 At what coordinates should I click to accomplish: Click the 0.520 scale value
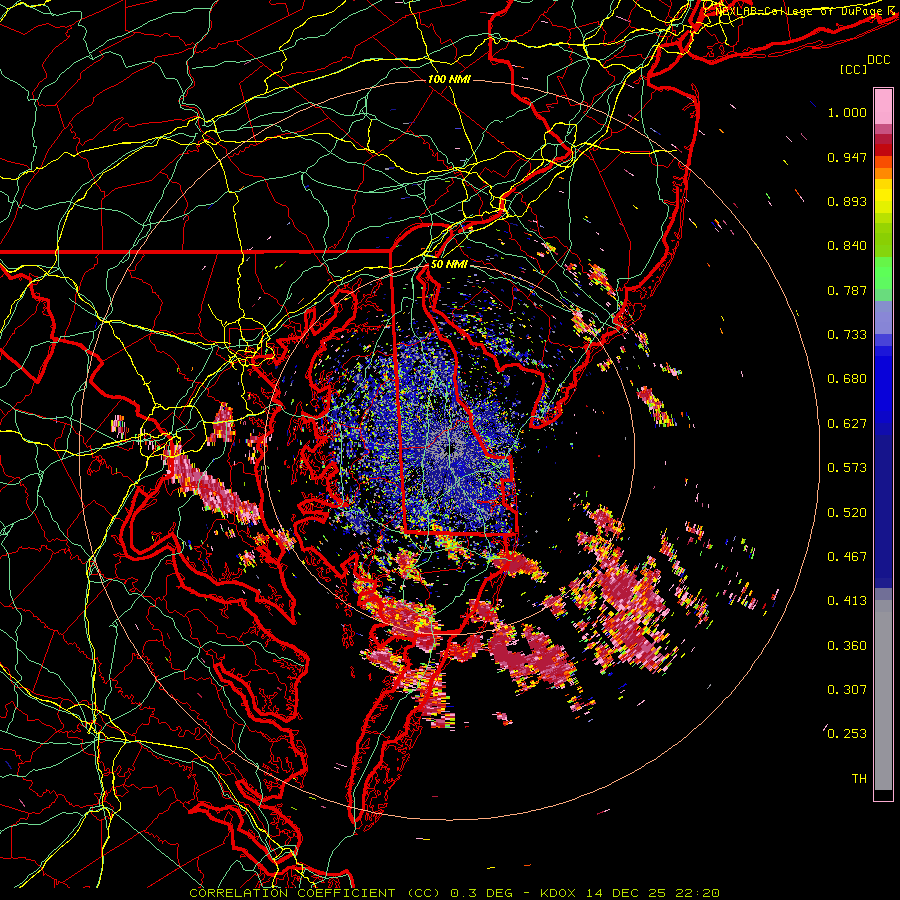coord(847,513)
